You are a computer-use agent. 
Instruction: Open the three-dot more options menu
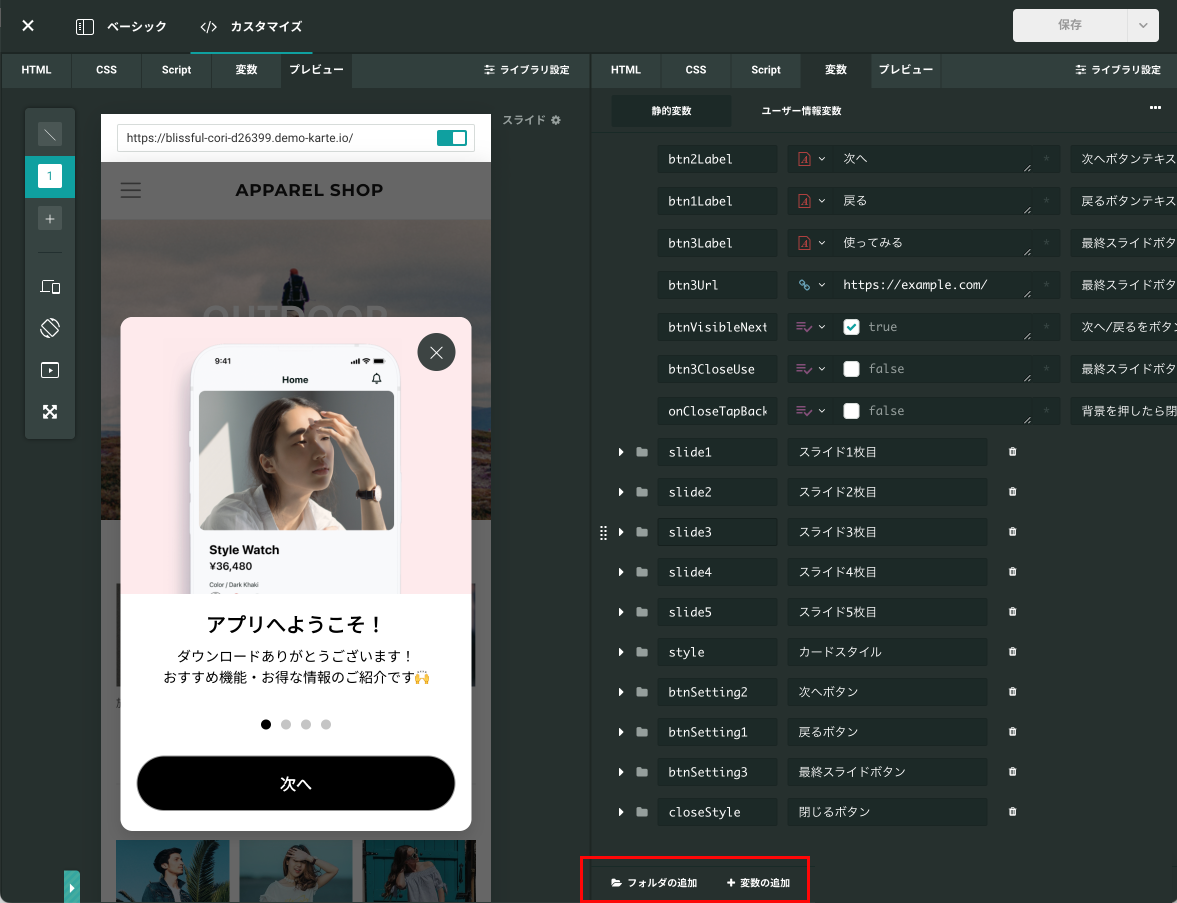1155,108
